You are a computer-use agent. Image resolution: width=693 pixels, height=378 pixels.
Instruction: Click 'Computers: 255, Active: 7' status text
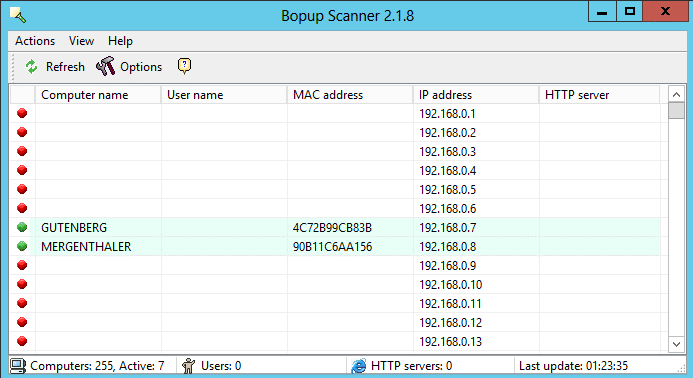tap(97, 366)
